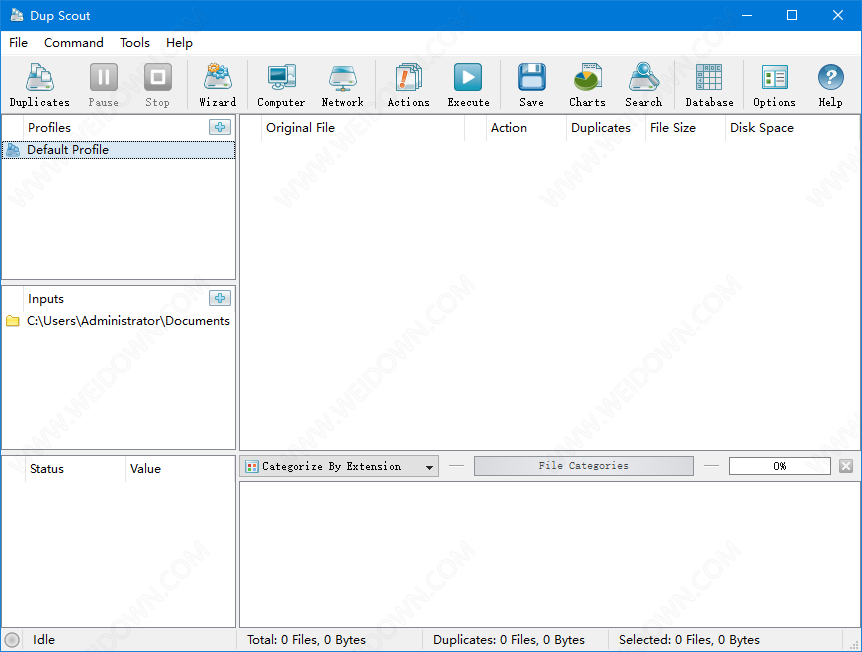Sort by the Original File column header

pyautogui.click(x=363, y=128)
